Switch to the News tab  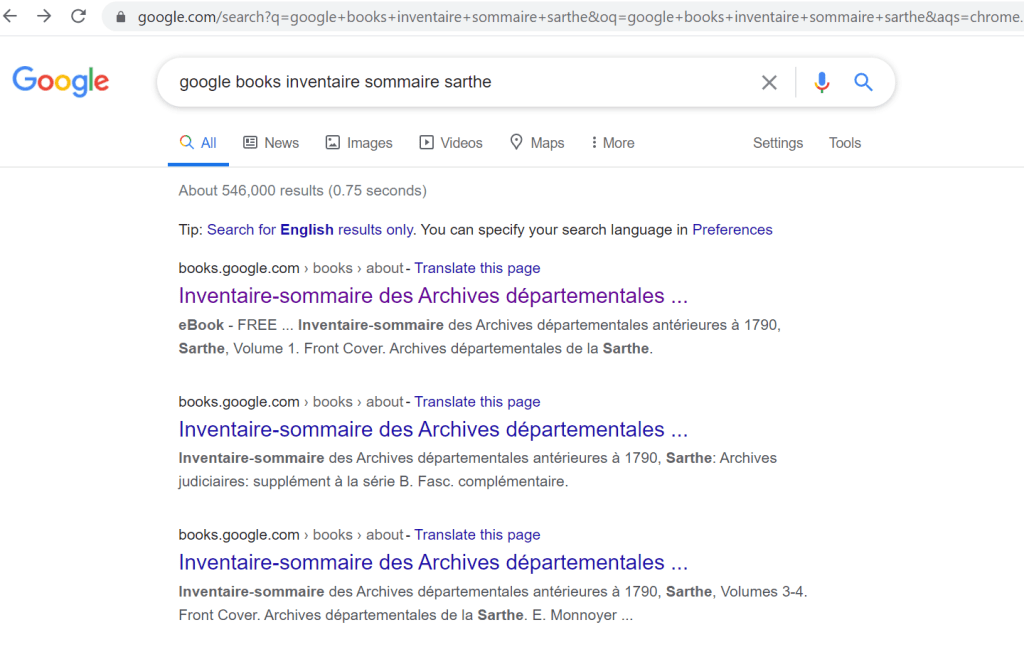pos(271,143)
